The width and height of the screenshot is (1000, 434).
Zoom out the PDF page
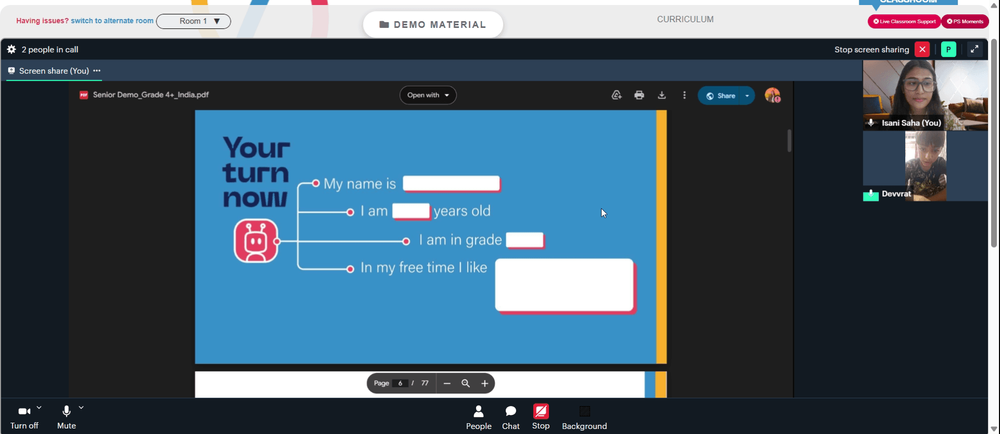tap(447, 383)
